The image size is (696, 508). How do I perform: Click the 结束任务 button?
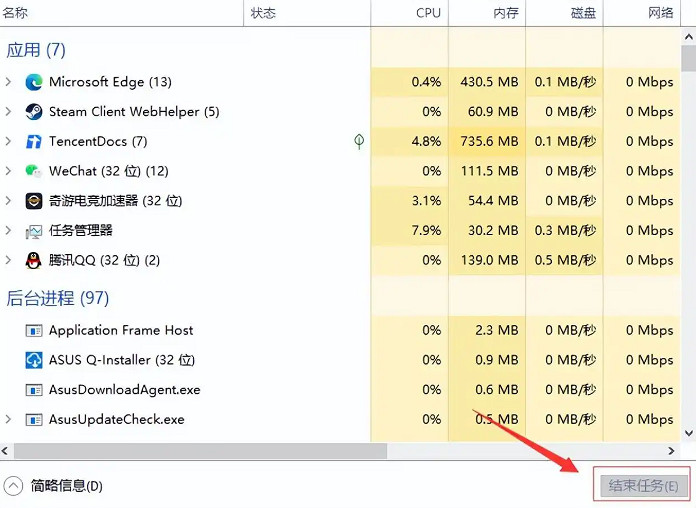[643, 487]
